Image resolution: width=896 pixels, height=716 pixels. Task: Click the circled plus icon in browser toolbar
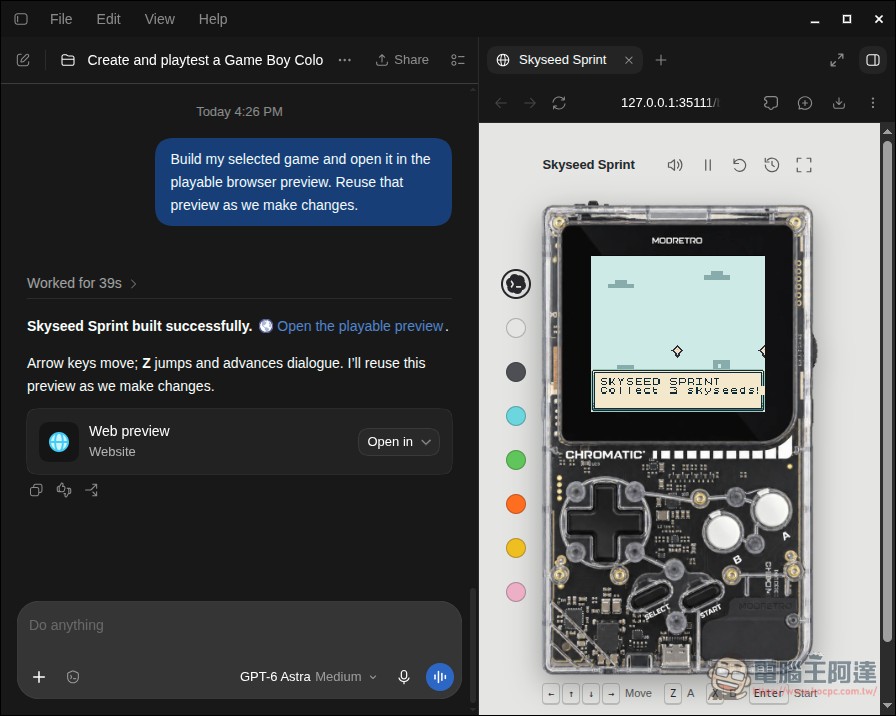(805, 103)
